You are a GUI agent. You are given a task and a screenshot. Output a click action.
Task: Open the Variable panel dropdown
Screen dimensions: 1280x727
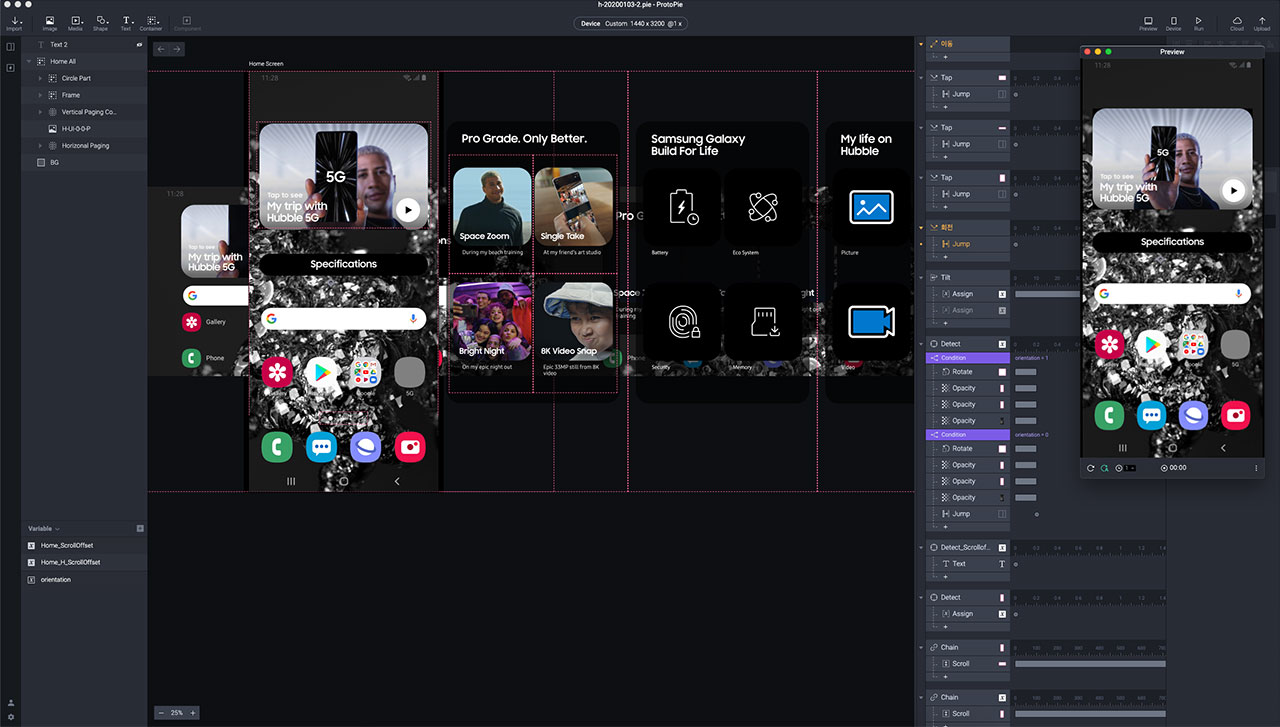(x=57, y=529)
